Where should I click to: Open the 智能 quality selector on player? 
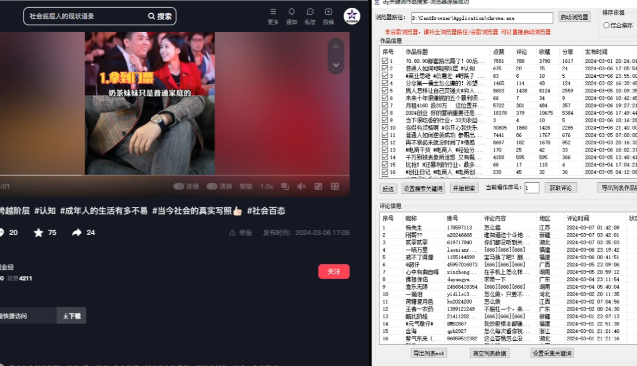[246, 186]
